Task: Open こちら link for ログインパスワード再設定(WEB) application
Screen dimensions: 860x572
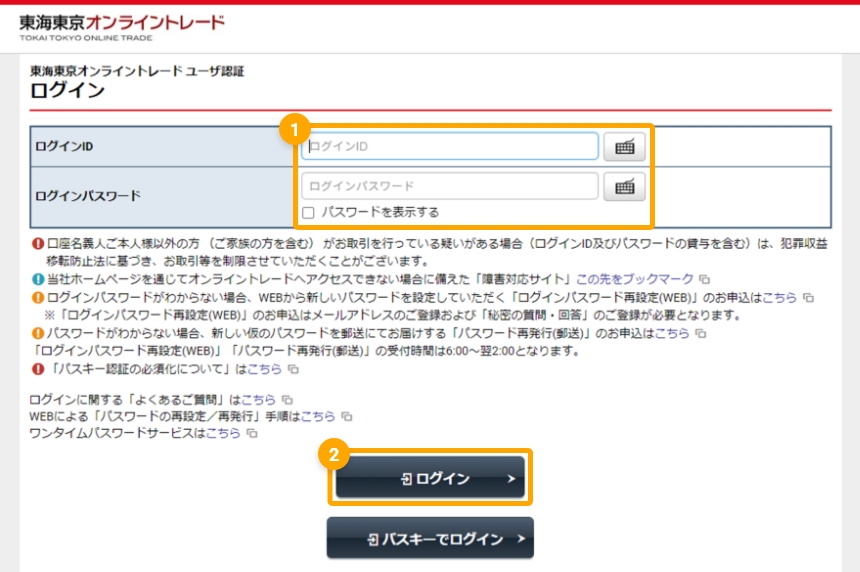Action: click(779, 298)
